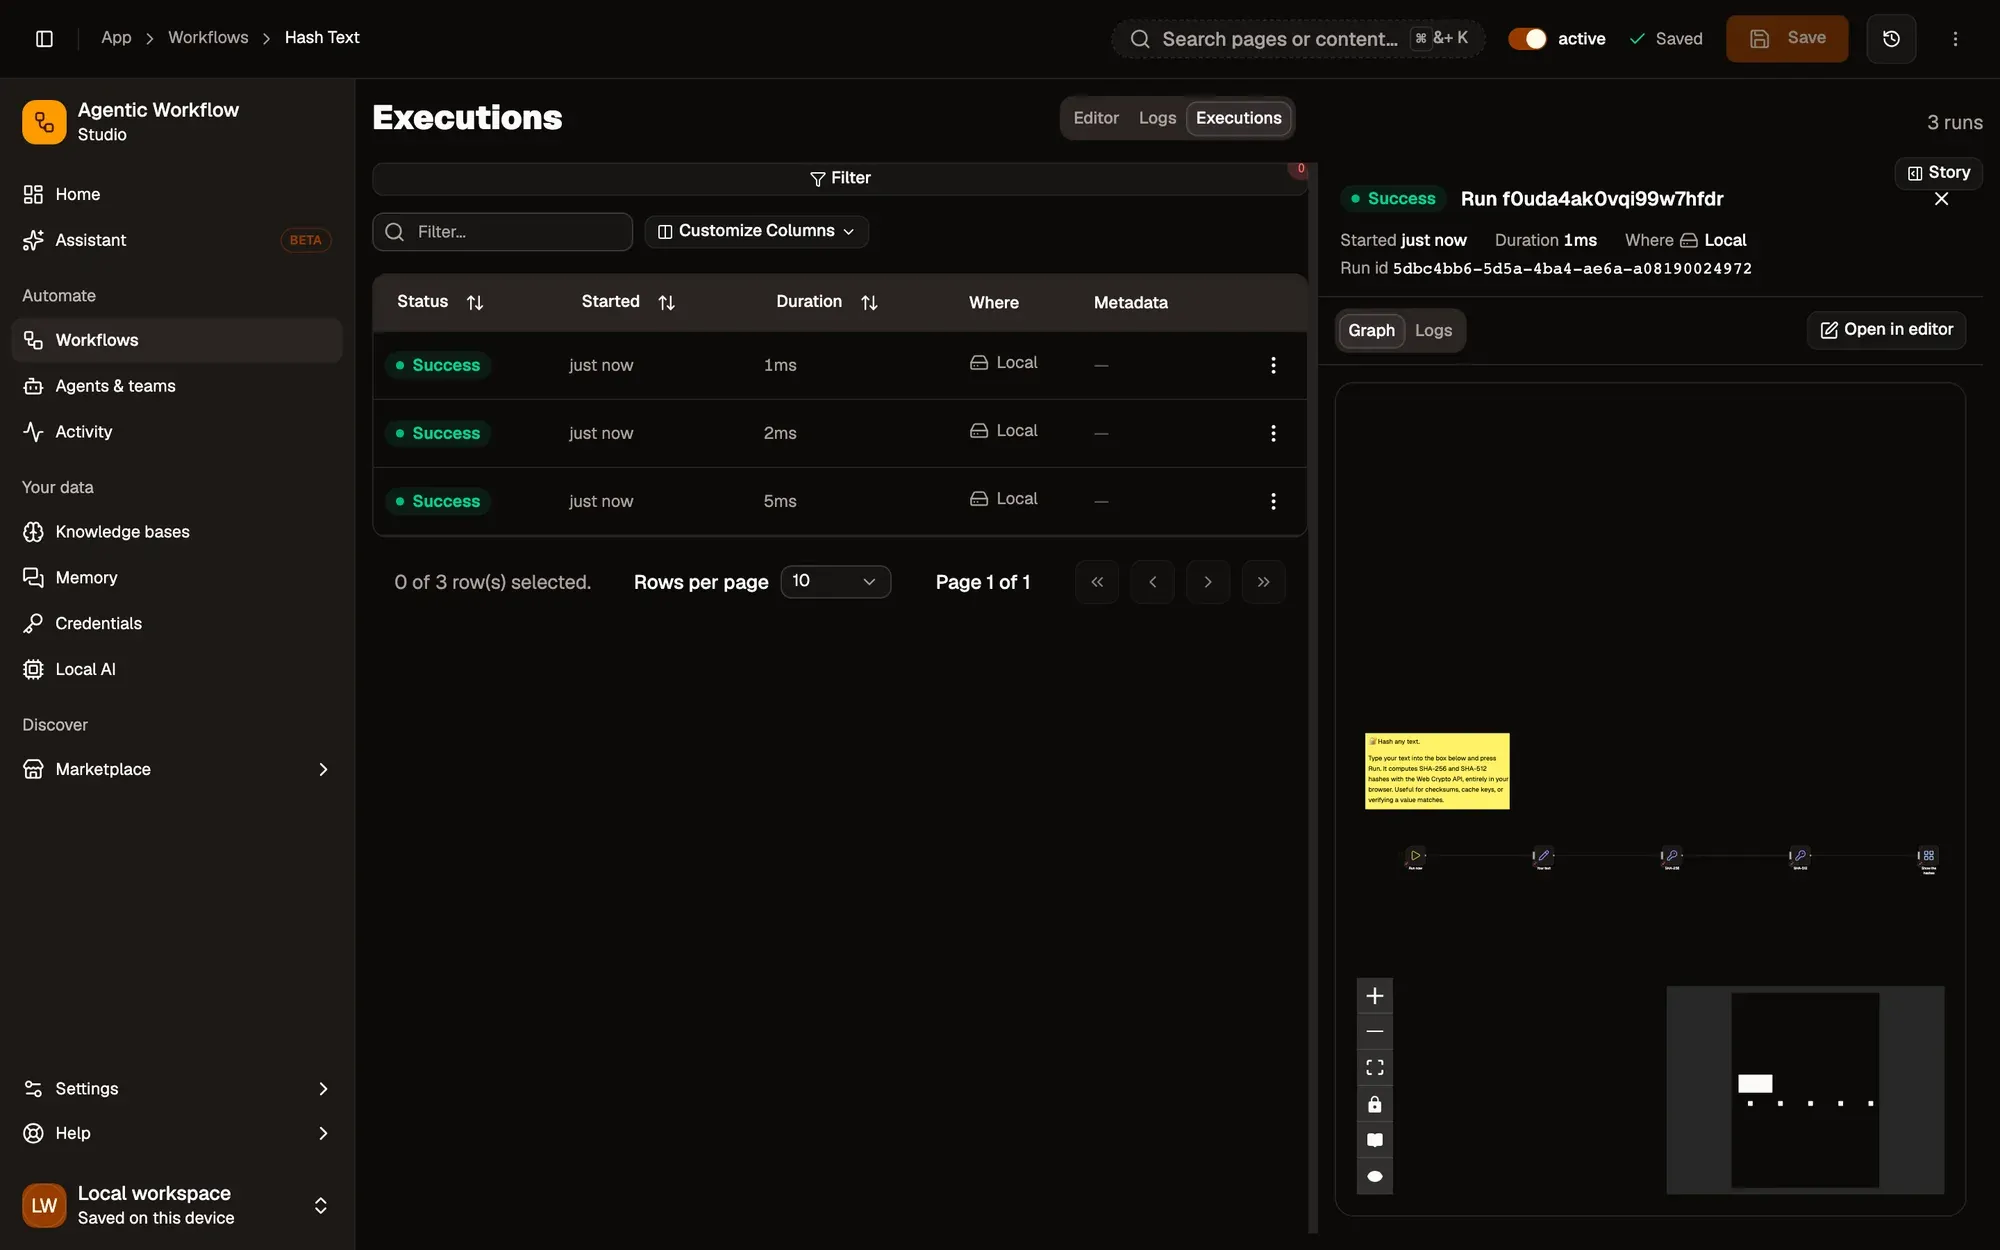Click the run id value text

pos(1572,269)
